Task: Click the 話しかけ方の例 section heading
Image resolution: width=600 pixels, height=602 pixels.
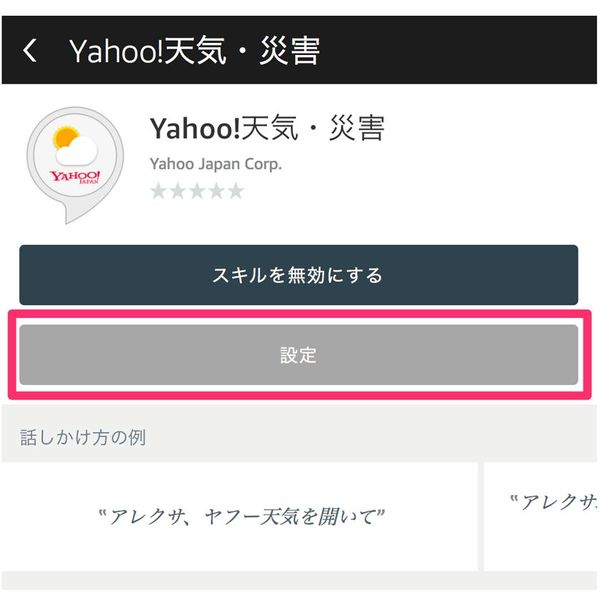Action: [84, 437]
